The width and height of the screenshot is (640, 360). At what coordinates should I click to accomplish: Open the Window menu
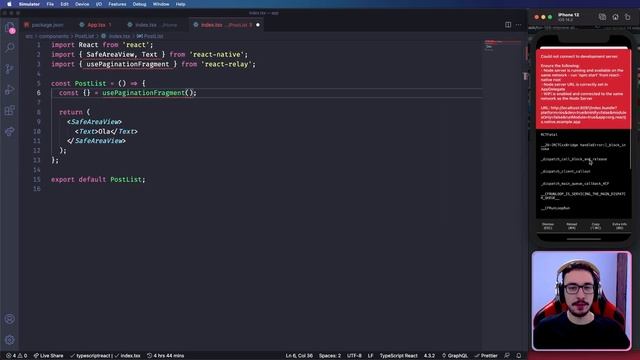pos(161,4)
